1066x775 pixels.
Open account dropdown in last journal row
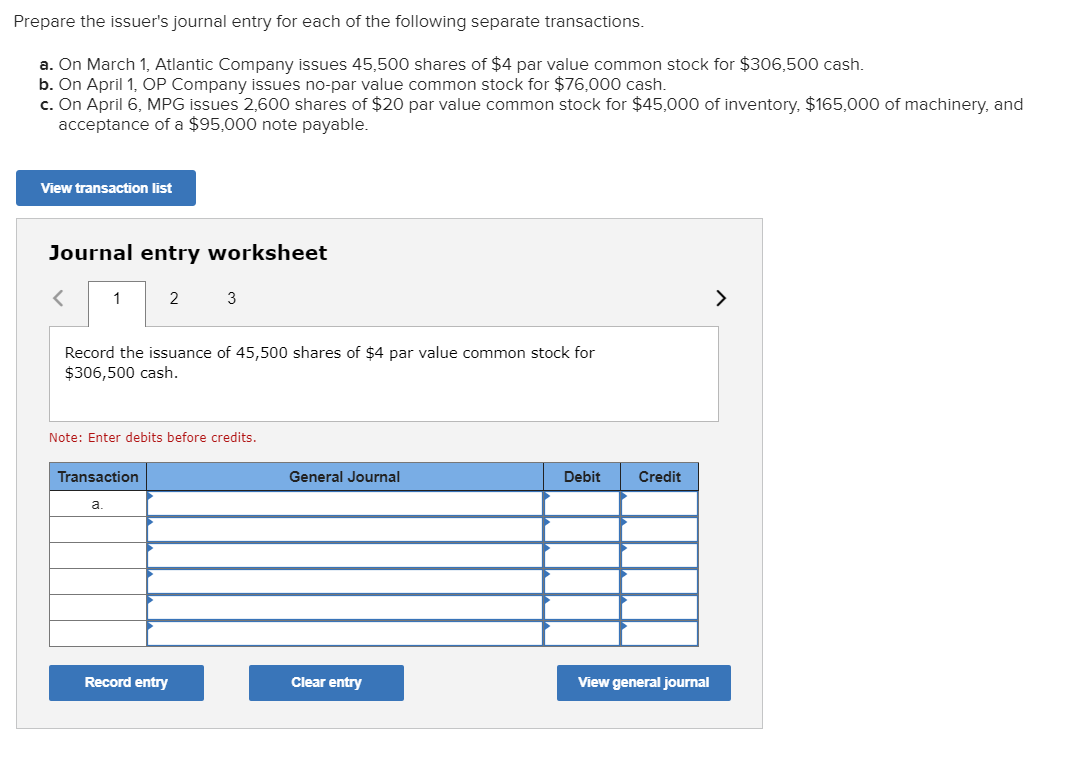345,632
